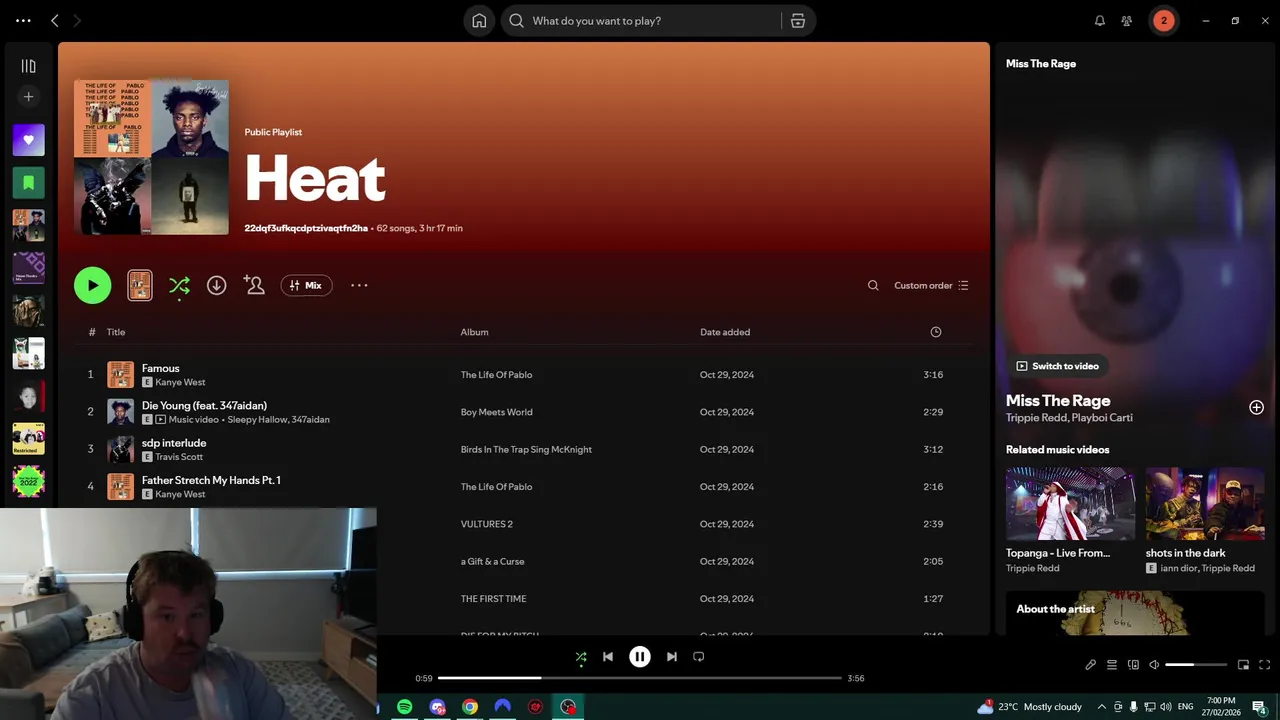1280x720 pixels.
Task: Open album a Gift & a Curse
Action: tap(492, 562)
